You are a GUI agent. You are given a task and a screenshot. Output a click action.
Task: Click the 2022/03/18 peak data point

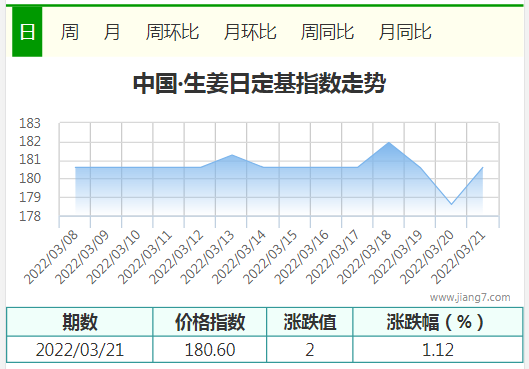389,142
